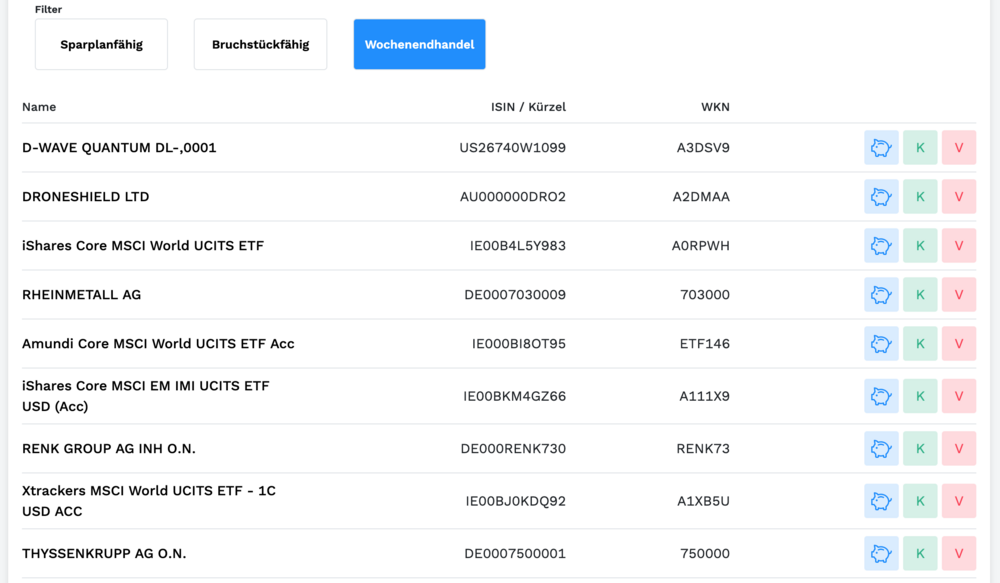Click the WKN column header
Viewport: 1000px width, 583px height.
tap(715, 107)
